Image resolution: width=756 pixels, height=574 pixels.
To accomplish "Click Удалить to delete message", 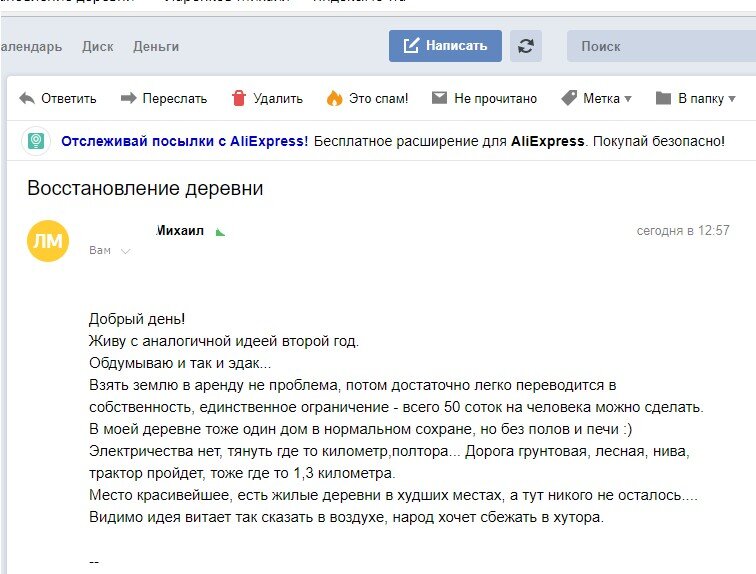I will [278, 98].
